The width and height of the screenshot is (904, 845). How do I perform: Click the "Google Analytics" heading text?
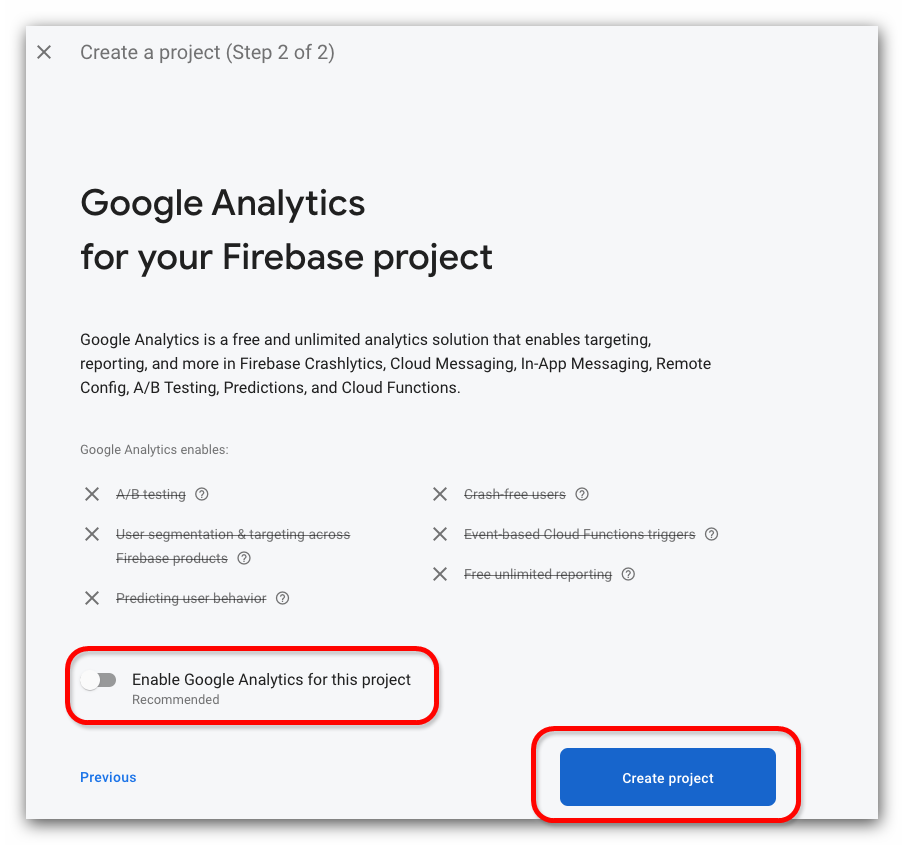pyautogui.click(x=223, y=203)
